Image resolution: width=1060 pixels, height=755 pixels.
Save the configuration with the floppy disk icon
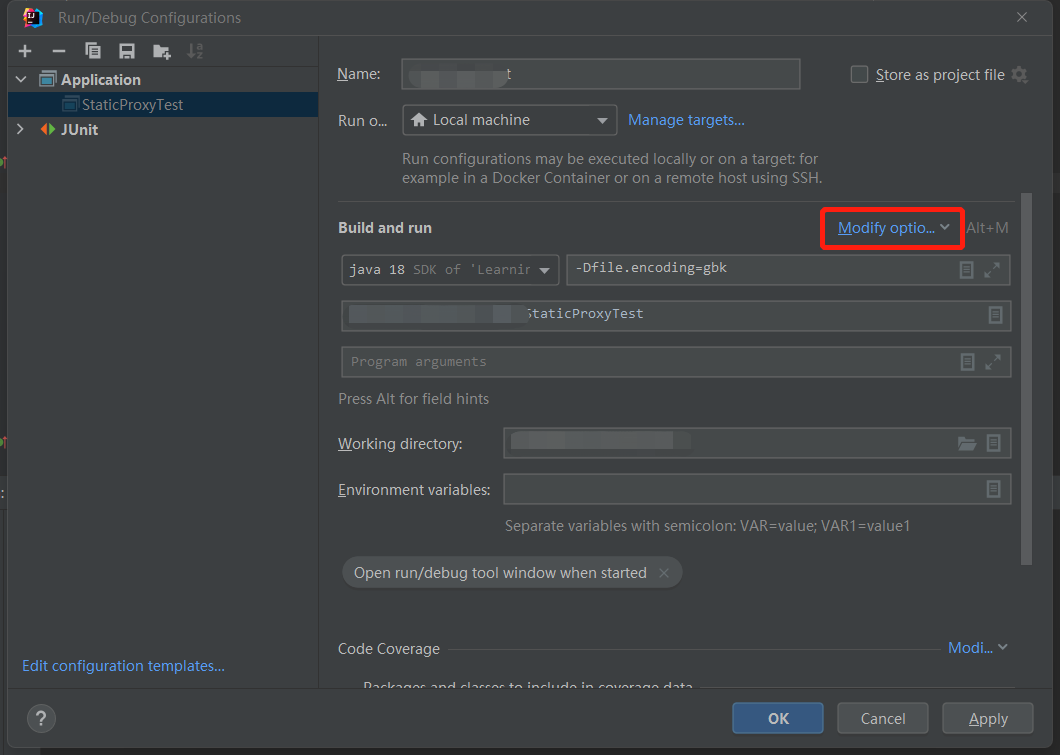coord(127,51)
